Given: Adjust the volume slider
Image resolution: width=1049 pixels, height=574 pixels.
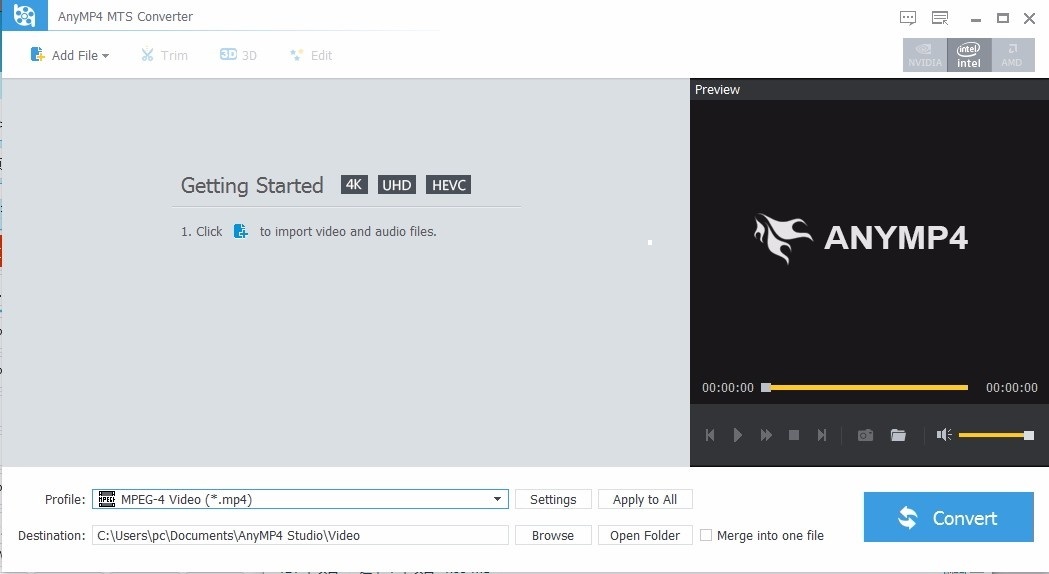Looking at the screenshot, I should (996, 436).
